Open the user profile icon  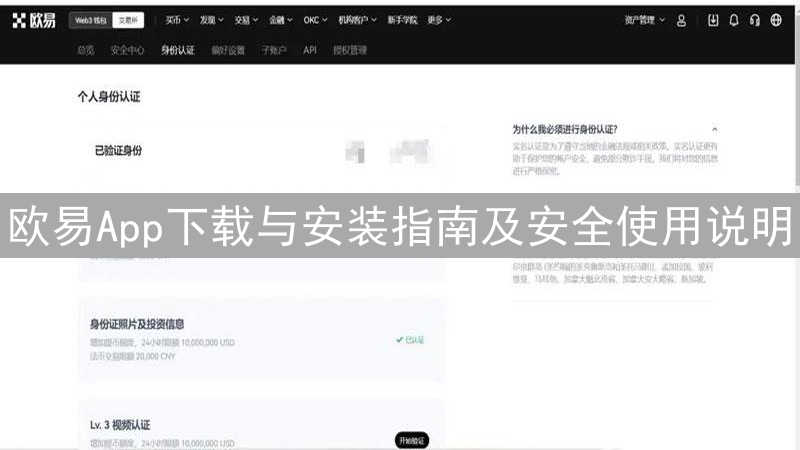click(681, 20)
